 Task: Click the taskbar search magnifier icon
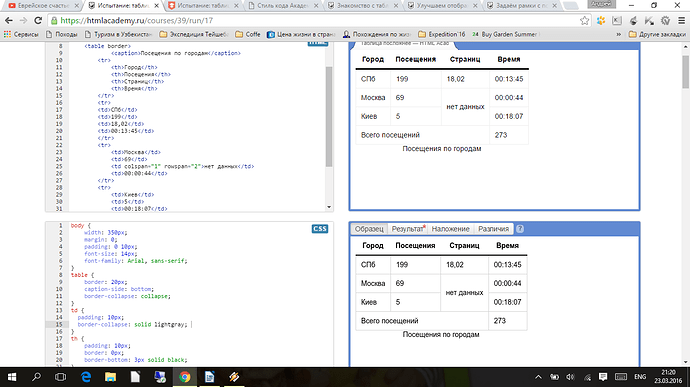tap(37, 377)
